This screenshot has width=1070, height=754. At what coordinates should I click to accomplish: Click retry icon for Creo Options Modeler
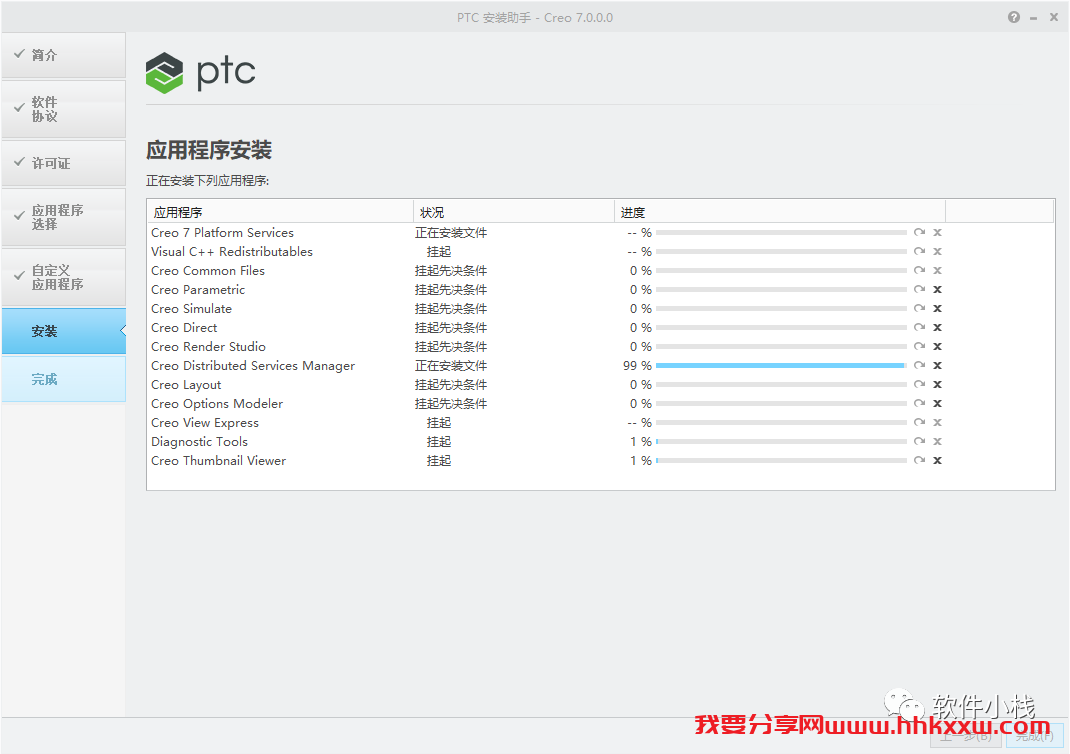[919, 404]
